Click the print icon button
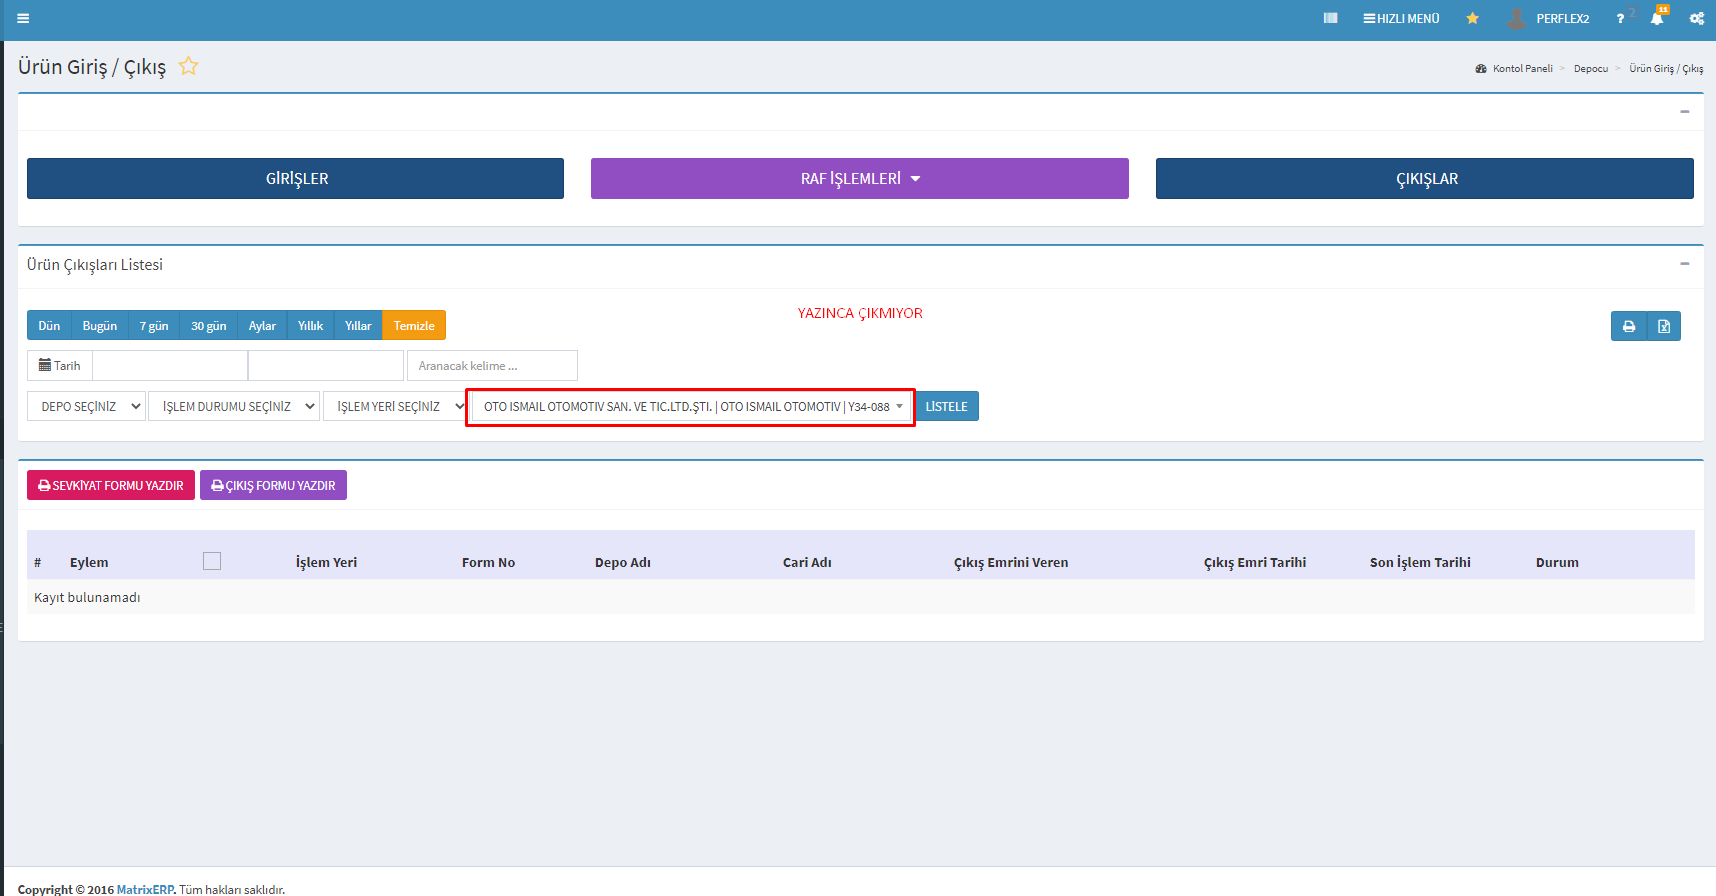The height and width of the screenshot is (896, 1716). click(x=1629, y=326)
